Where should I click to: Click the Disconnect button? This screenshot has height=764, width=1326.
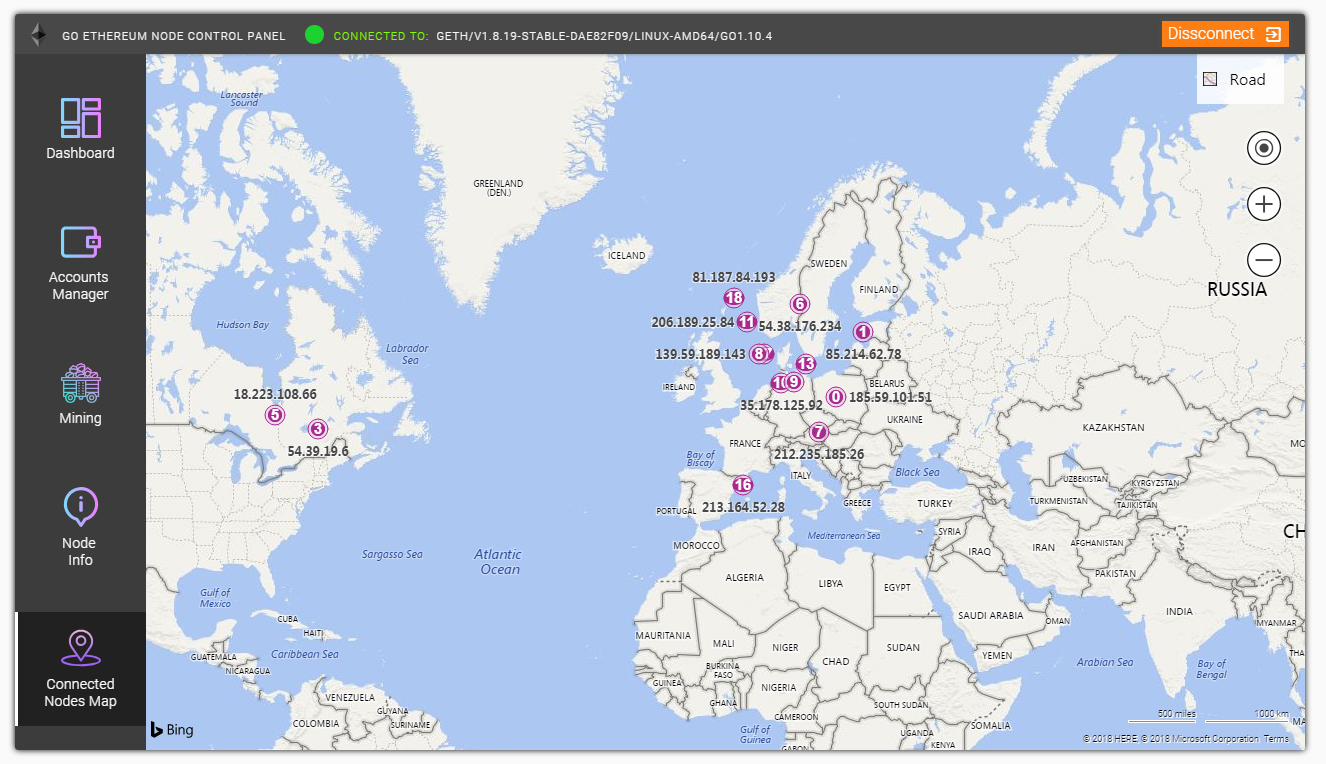[x=1225, y=34]
